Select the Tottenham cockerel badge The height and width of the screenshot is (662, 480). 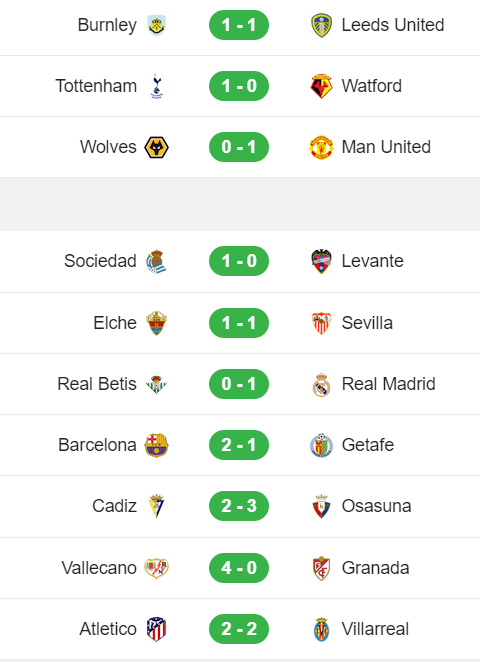point(156,86)
